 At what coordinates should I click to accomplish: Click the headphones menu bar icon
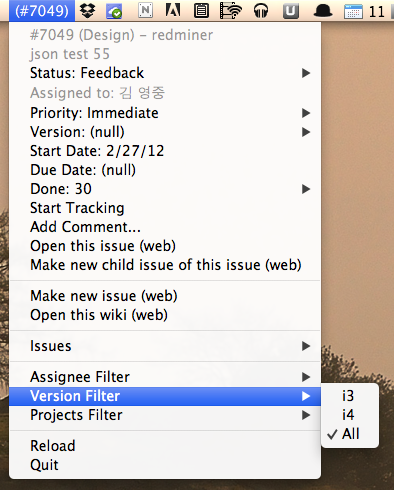point(260,11)
